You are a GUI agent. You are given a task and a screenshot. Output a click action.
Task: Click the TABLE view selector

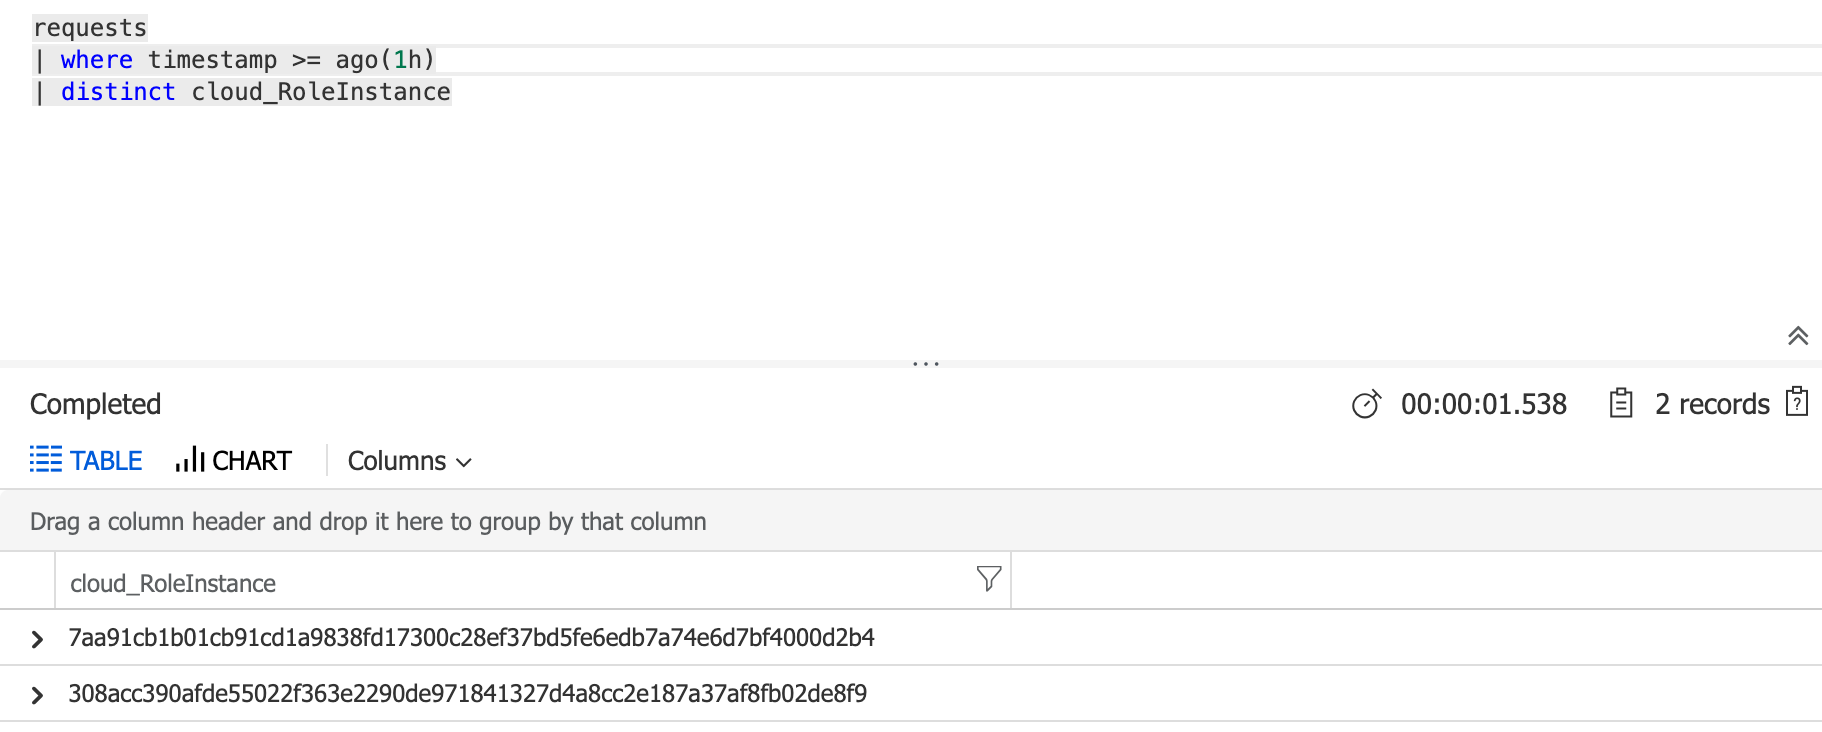pos(104,460)
